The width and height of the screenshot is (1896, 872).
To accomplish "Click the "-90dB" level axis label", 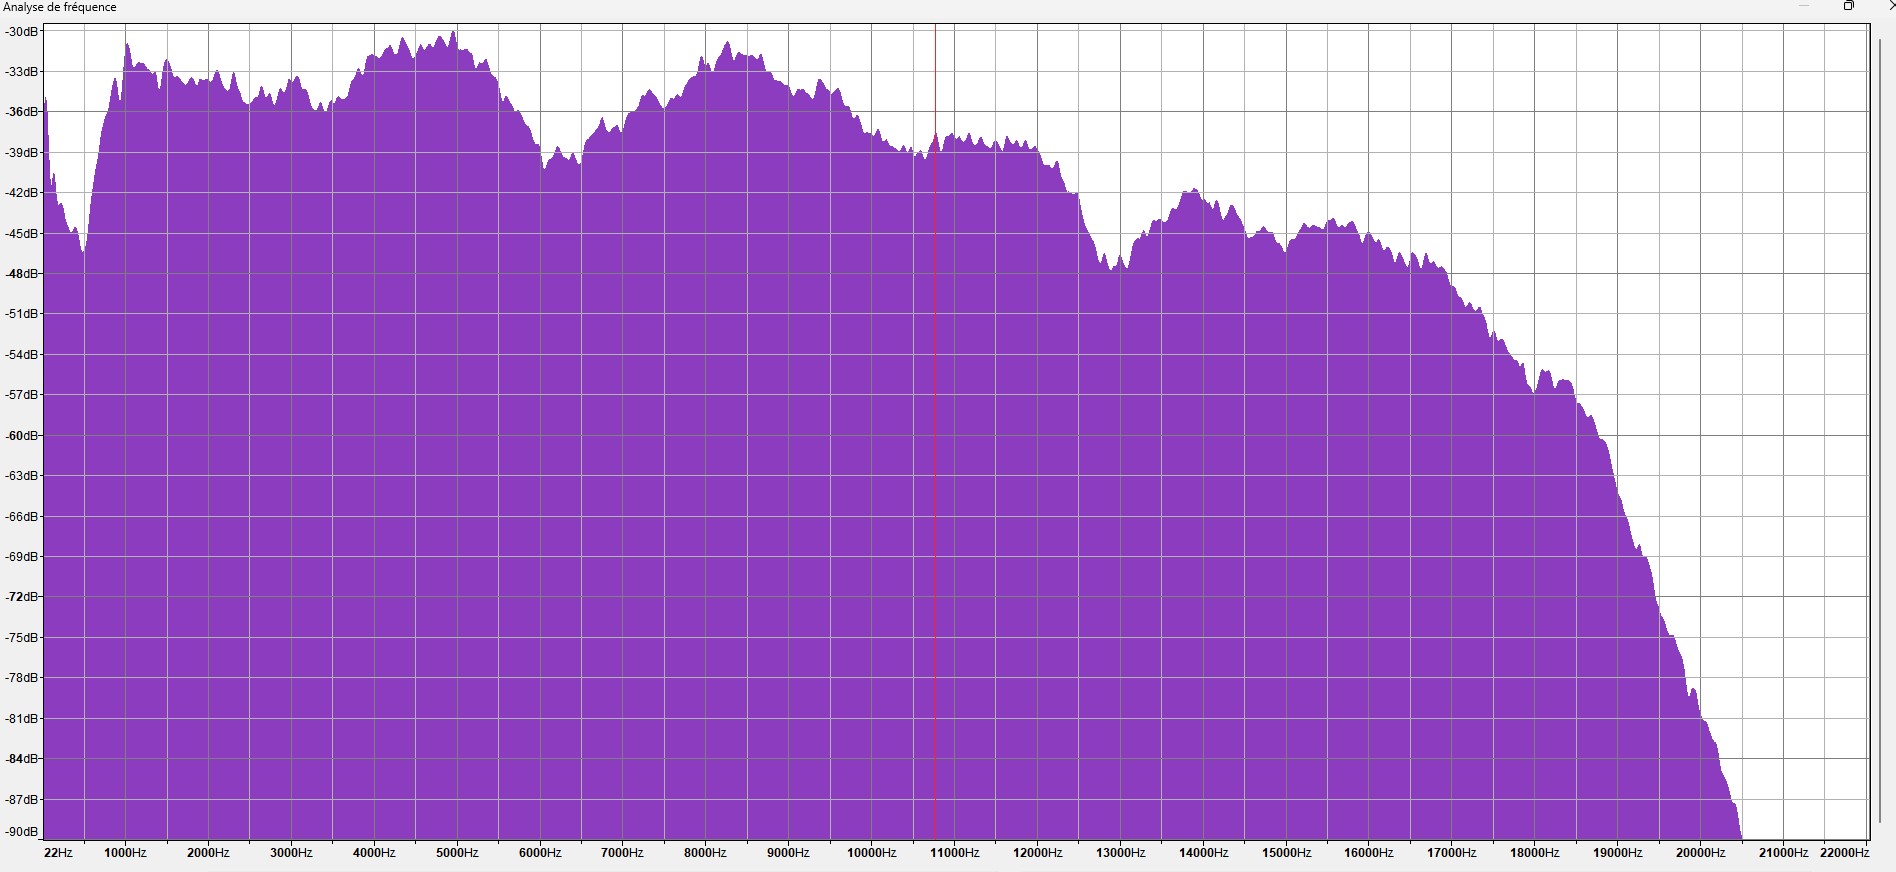I will (x=22, y=832).
